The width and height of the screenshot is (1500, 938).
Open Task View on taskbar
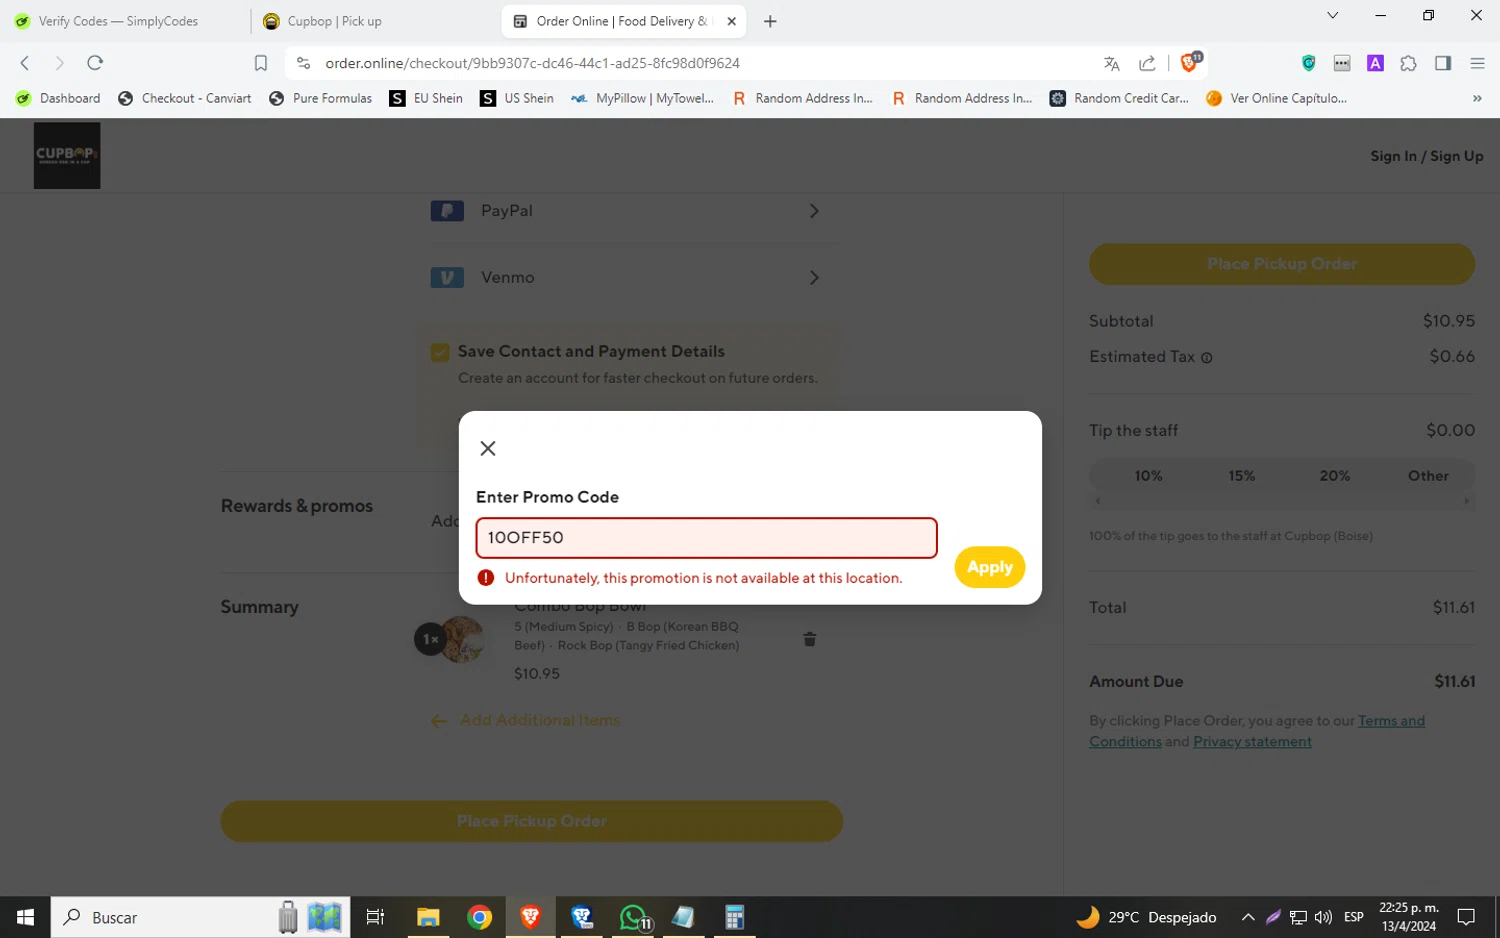(375, 917)
